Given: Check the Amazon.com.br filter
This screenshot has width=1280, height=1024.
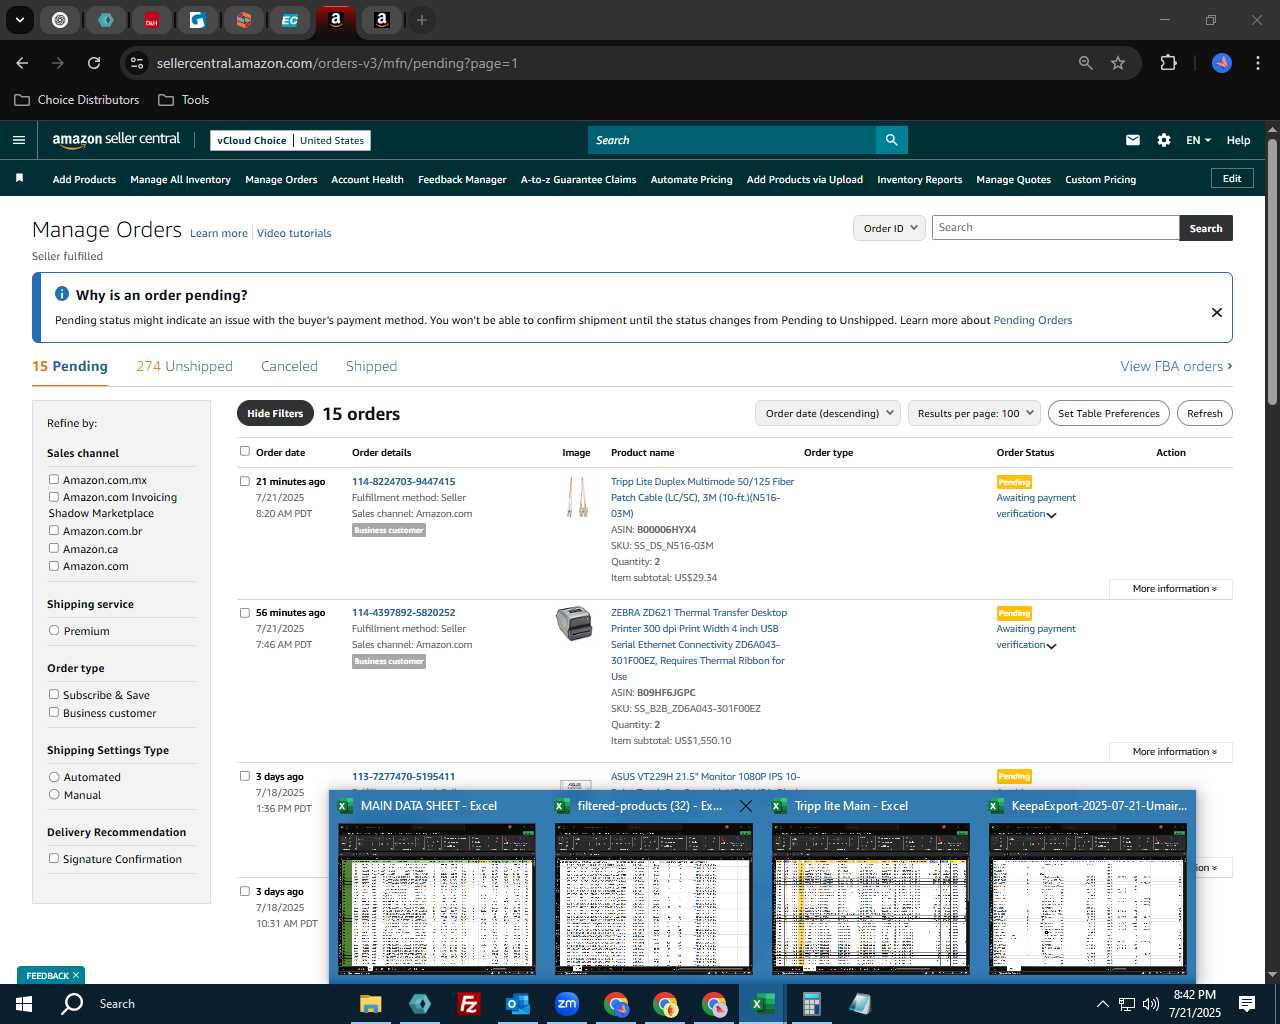Looking at the screenshot, I should click(54, 530).
